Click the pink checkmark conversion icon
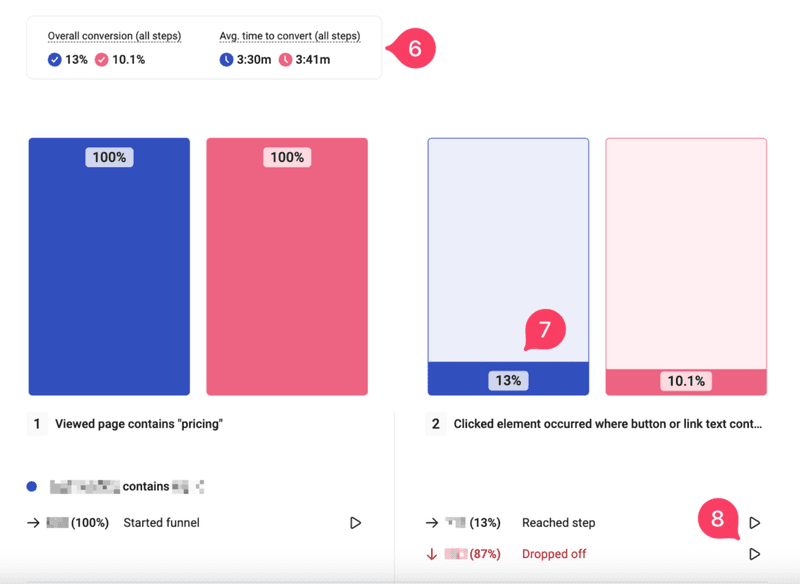The height and width of the screenshot is (584, 800). (101, 60)
